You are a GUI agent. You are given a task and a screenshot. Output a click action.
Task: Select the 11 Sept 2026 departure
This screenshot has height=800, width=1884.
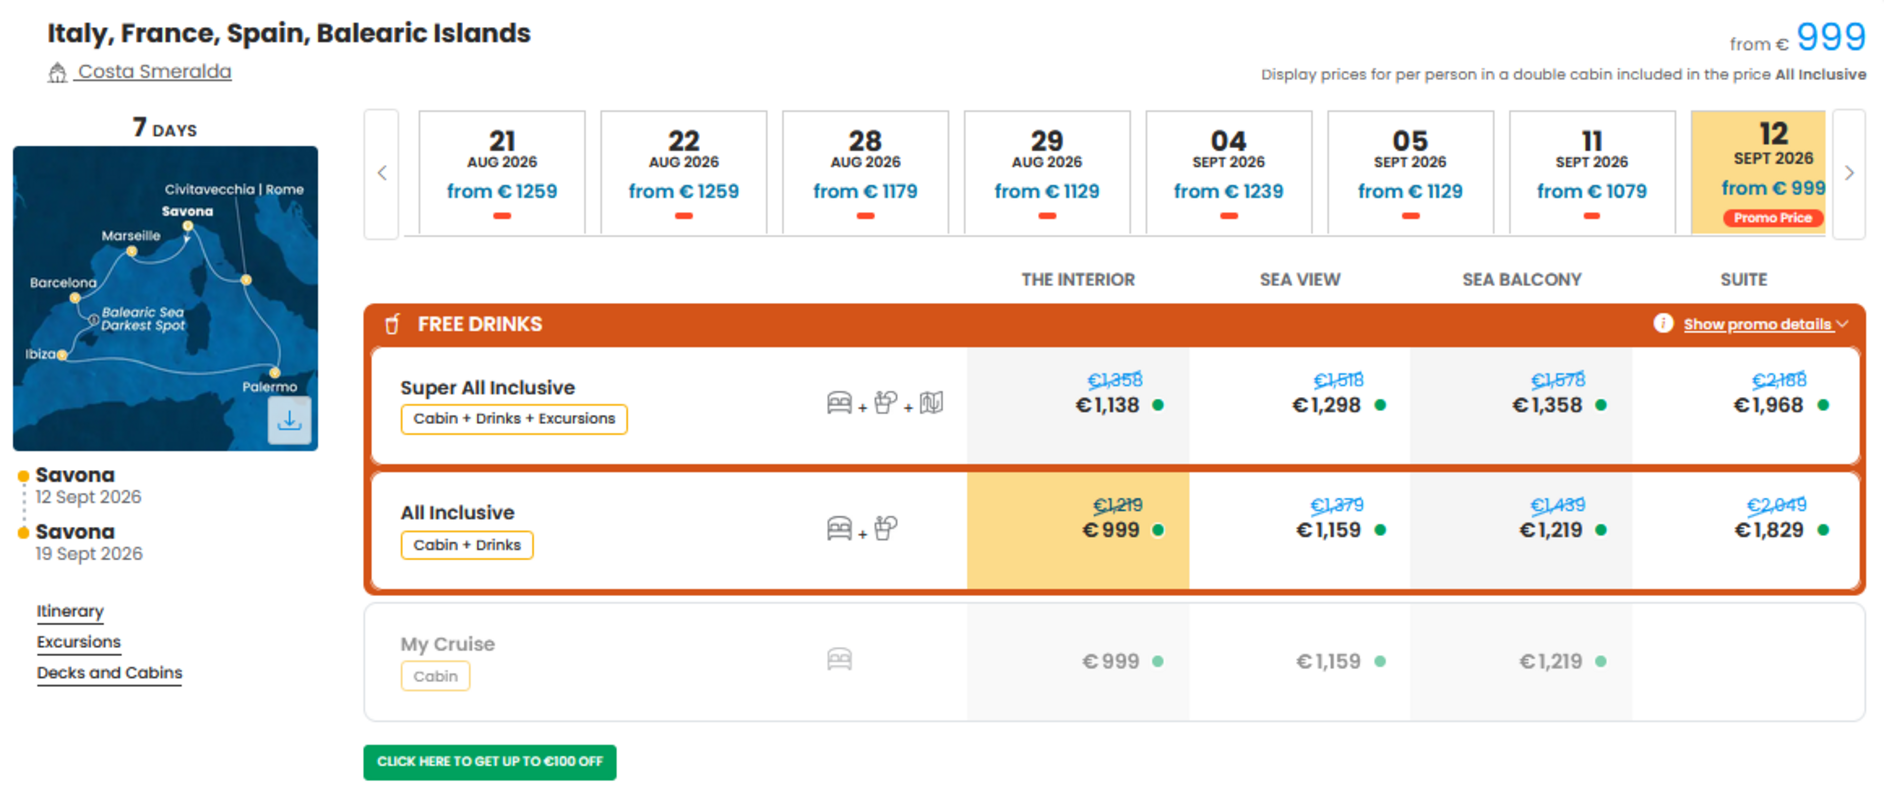pos(1592,173)
